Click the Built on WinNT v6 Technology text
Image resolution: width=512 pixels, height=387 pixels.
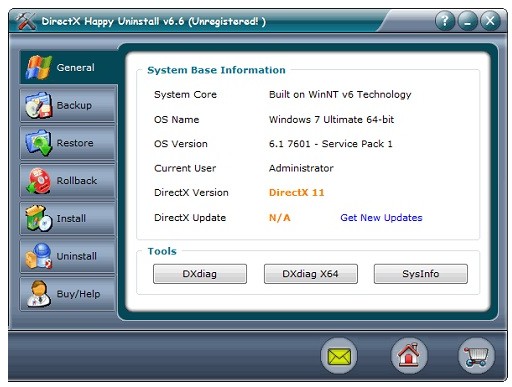click(340, 95)
